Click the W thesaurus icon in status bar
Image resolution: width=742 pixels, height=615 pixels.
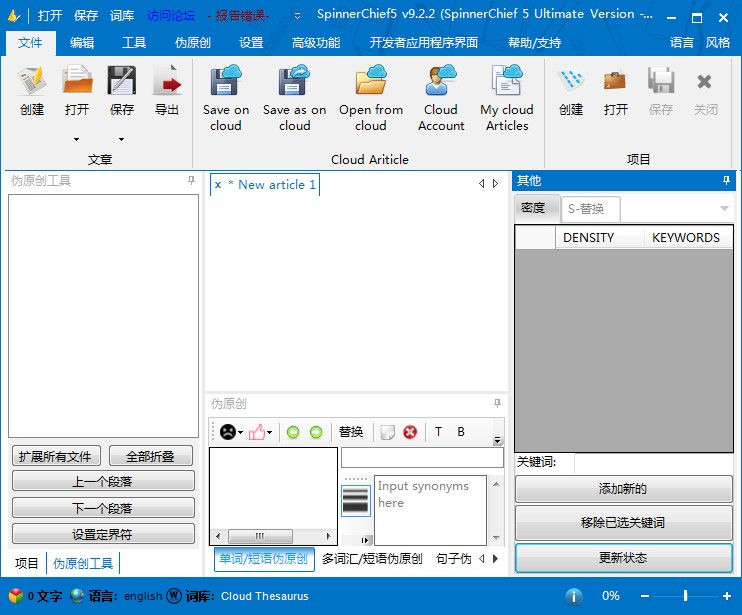[x=174, y=596]
